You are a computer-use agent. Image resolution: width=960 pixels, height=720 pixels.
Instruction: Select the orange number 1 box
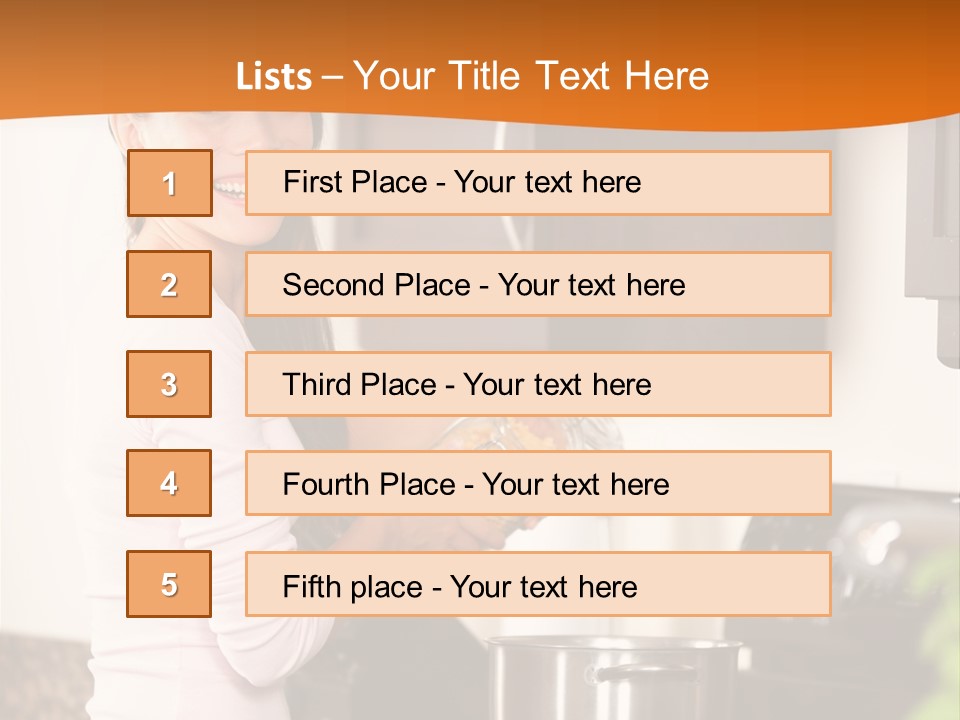click(170, 183)
